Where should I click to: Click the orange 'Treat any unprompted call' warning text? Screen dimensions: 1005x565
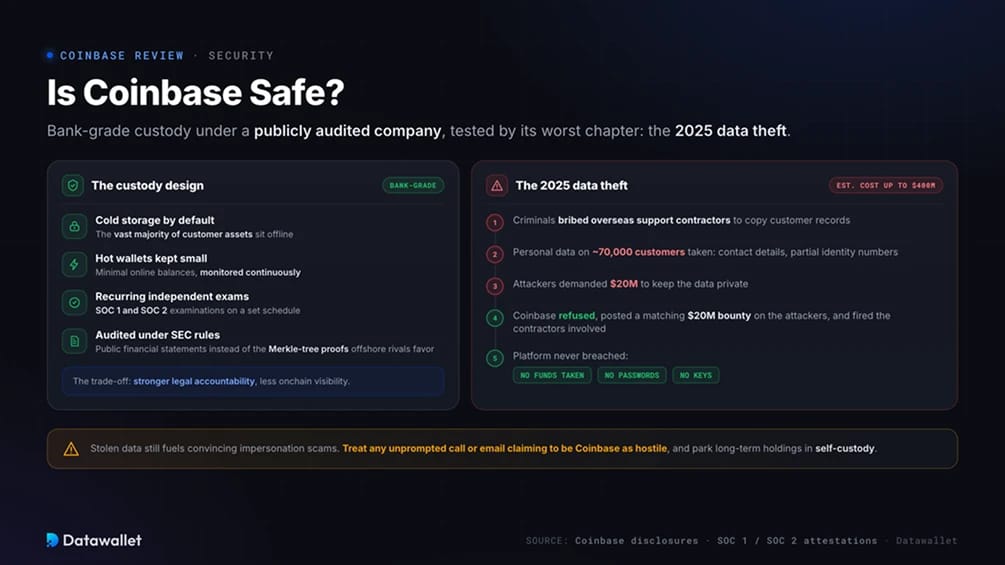click(504, 449)
